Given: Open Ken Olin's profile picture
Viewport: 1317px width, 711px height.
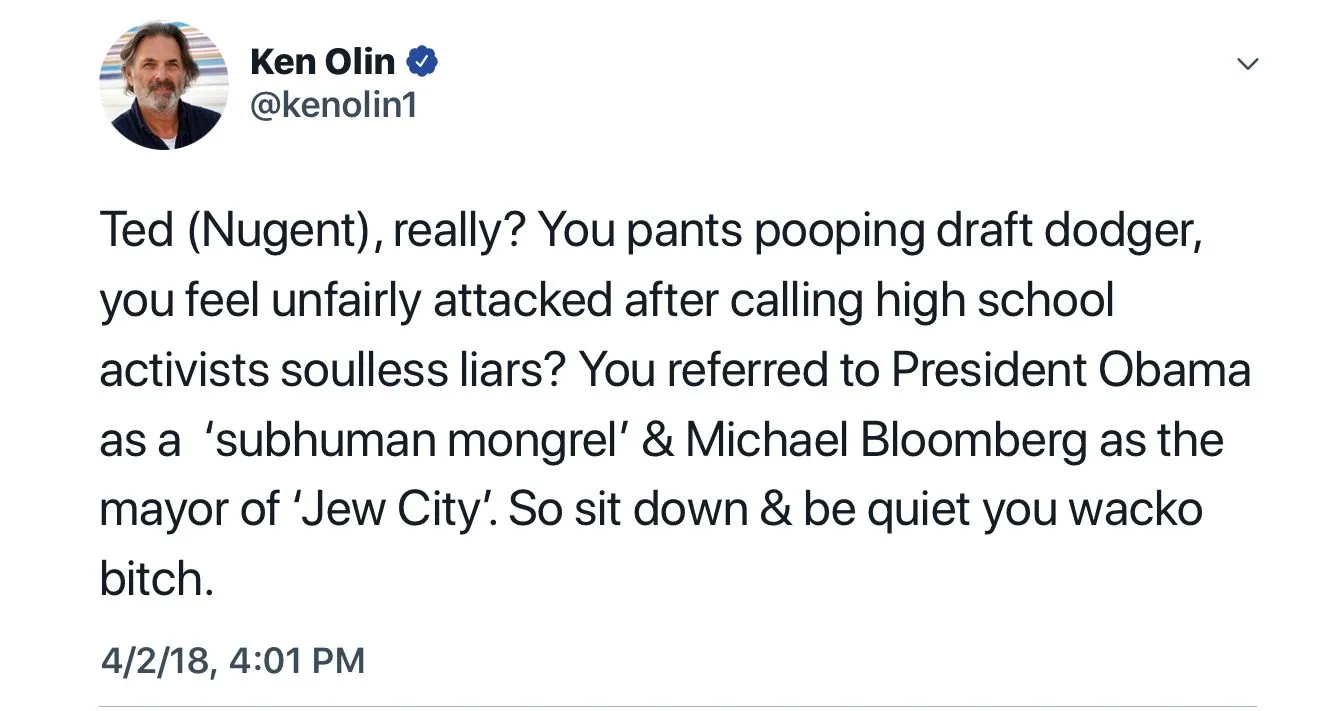Looking at the screenshot, I should point(164,85).
